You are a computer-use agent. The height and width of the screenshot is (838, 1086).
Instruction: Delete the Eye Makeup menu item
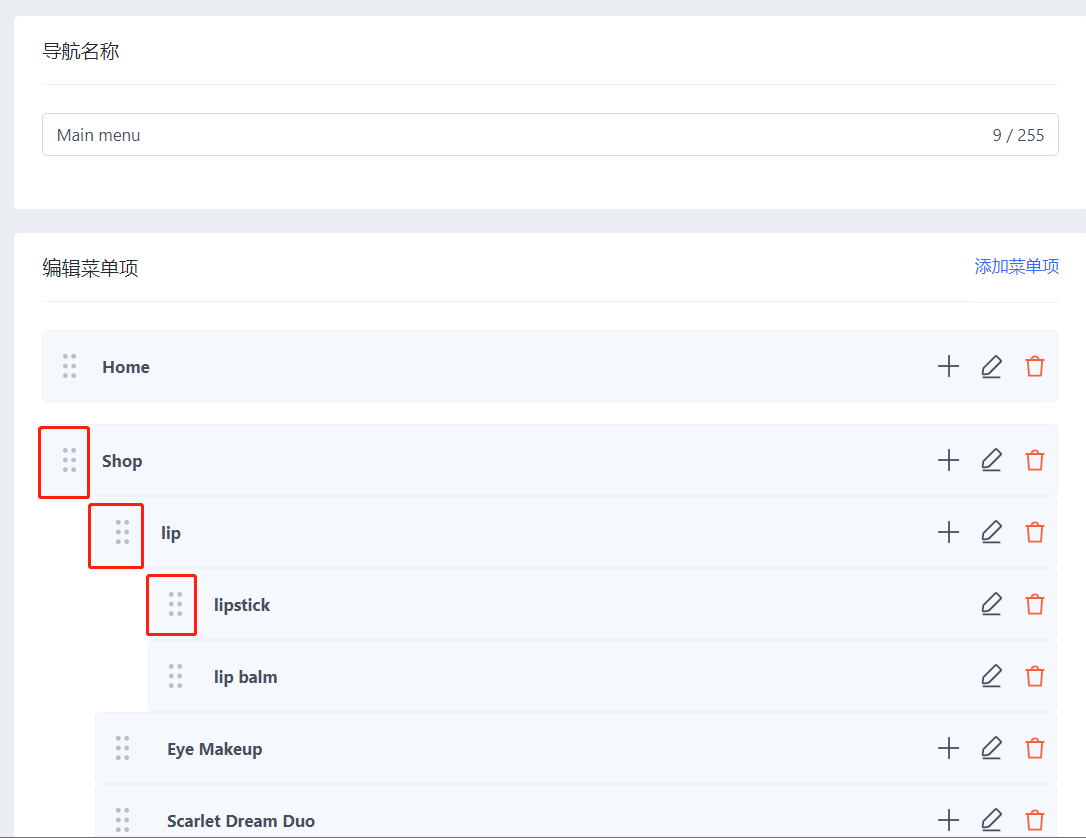(x=1035, y=749)
